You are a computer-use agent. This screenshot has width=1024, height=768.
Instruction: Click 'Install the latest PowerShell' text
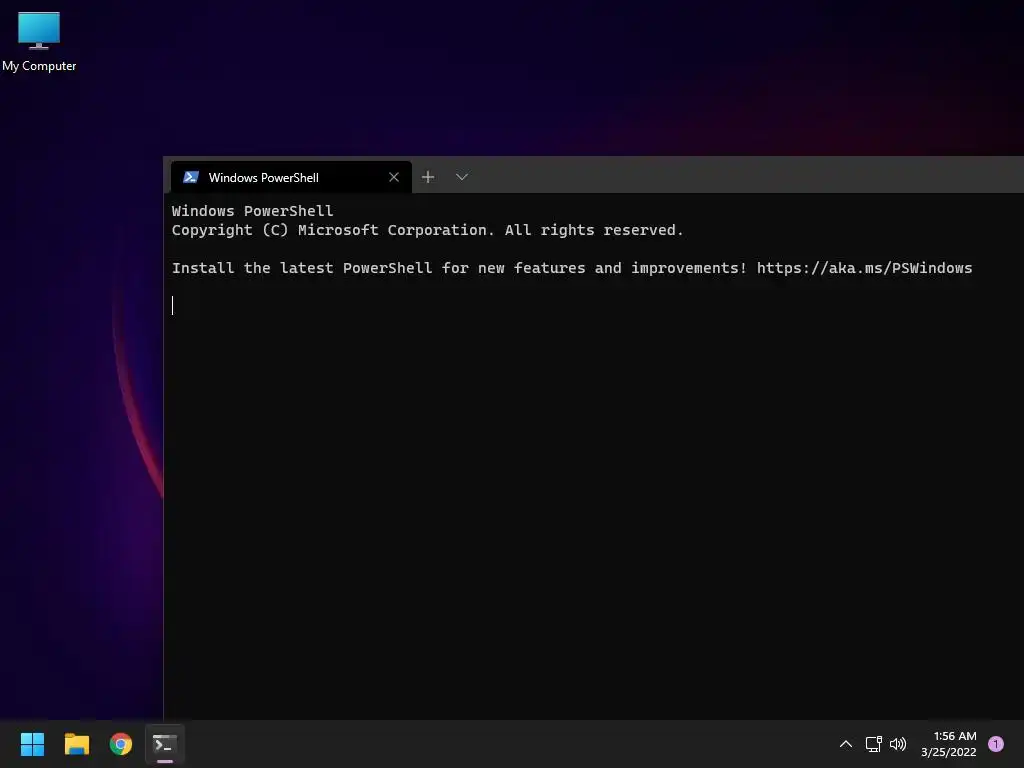pos(302,268)
